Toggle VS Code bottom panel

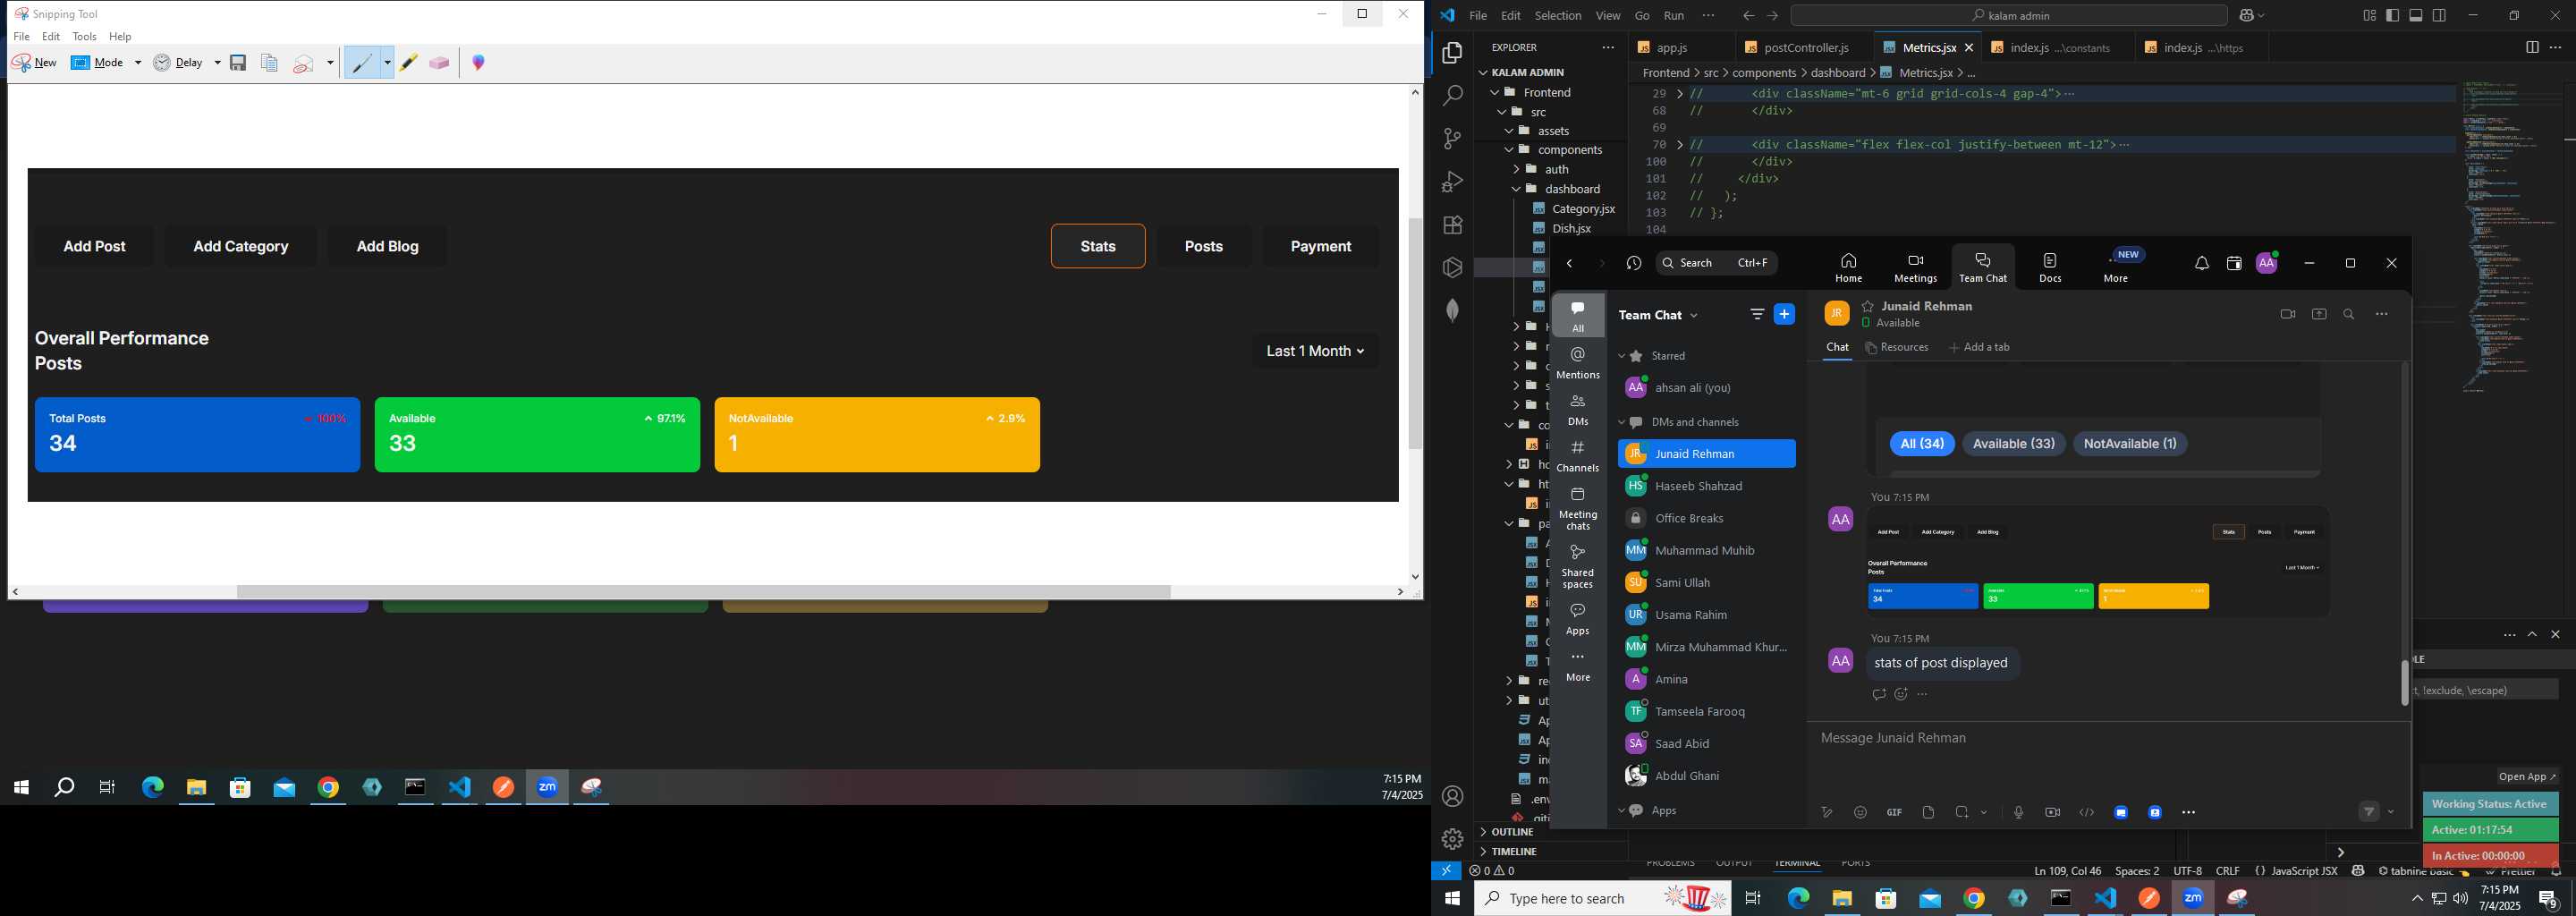point(2415,15)
